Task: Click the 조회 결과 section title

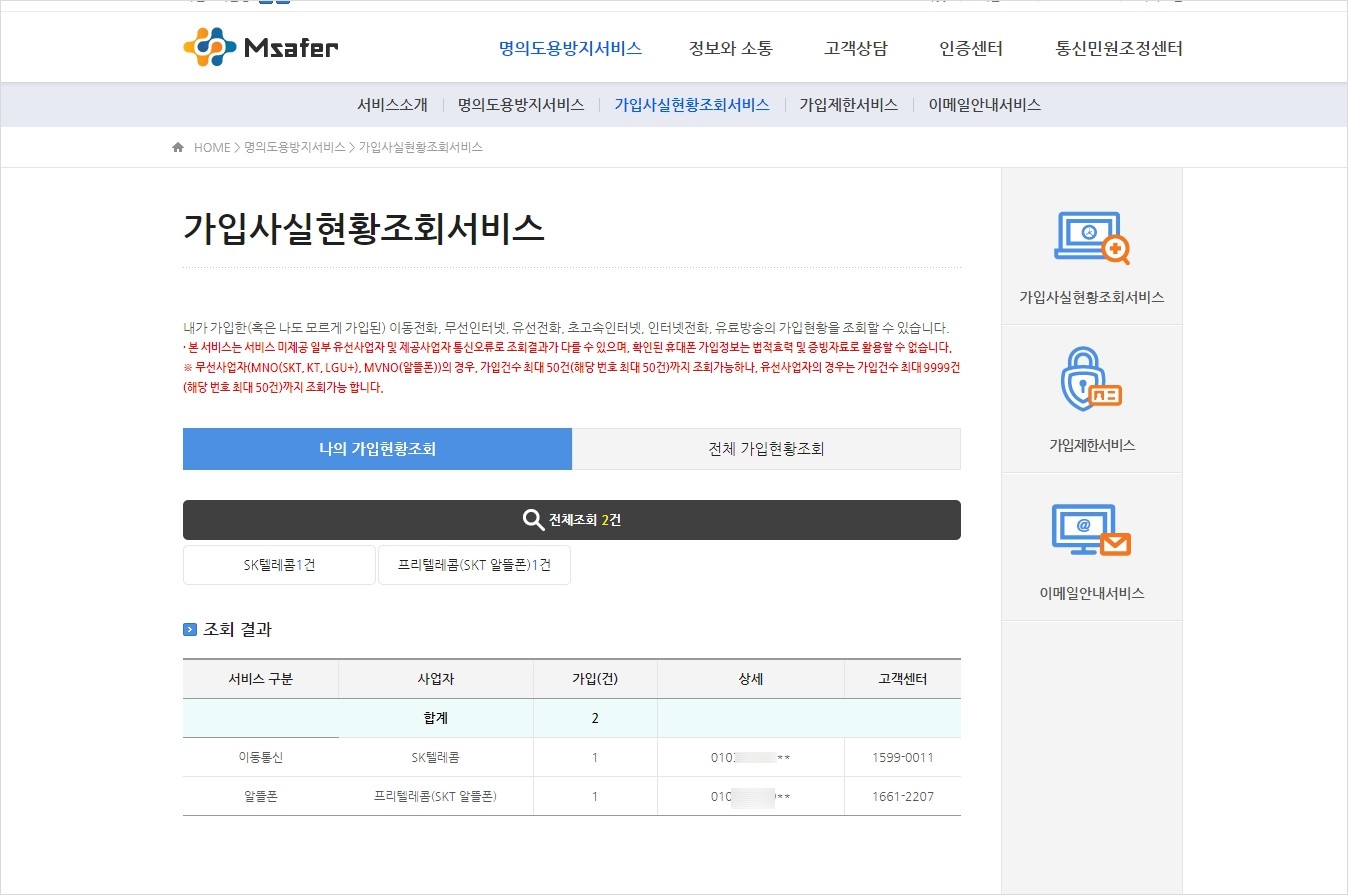Action: (238, 630)
